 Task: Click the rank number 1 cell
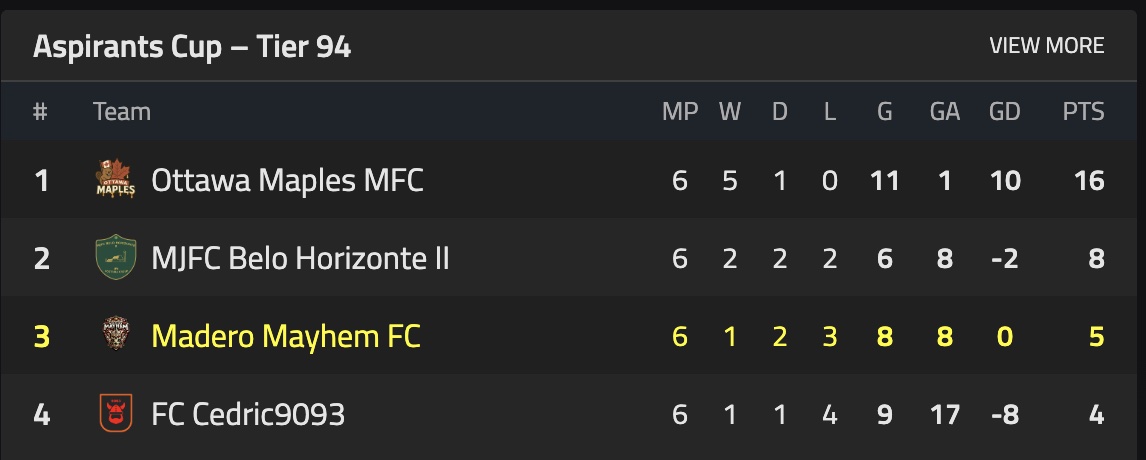[41, 181]
